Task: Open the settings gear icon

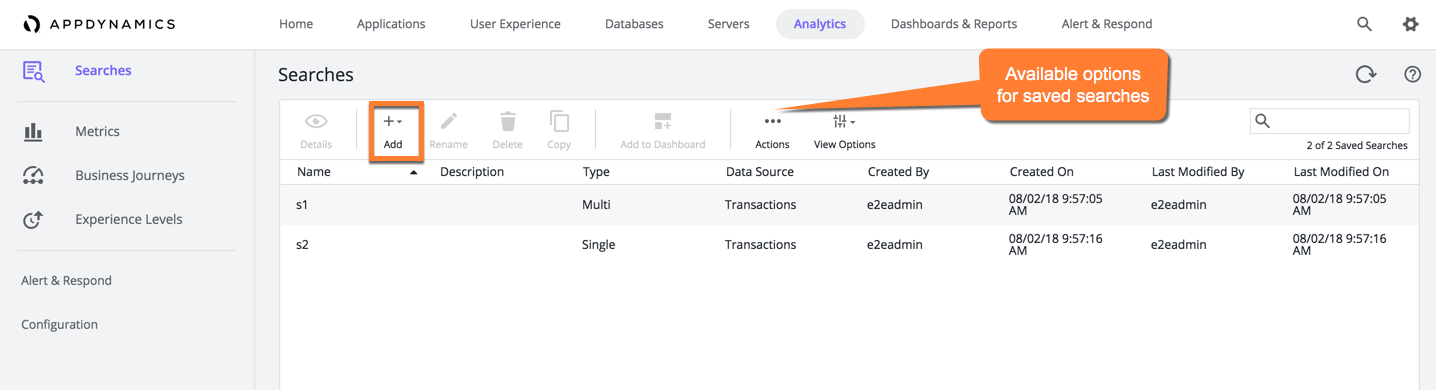Action: [1410, 24]
